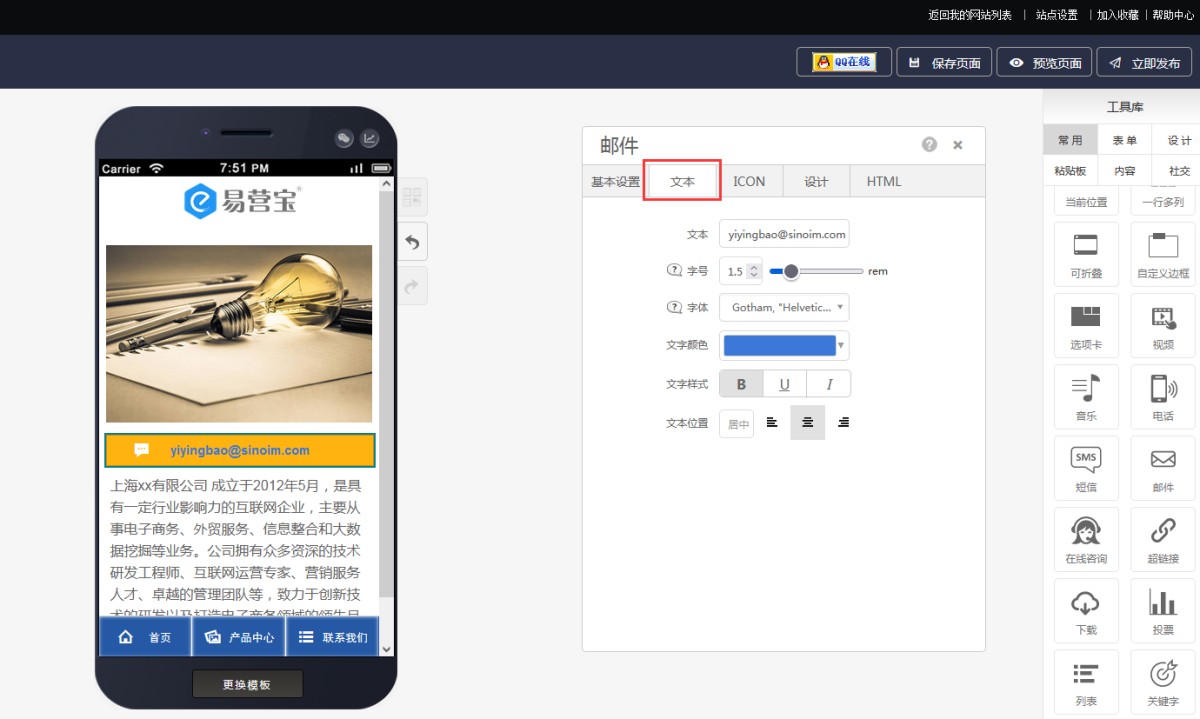The width and height of the screenshot is (1200, 719).
Task: Click the font size stepper arrows
Action: [x=754, y=271]
